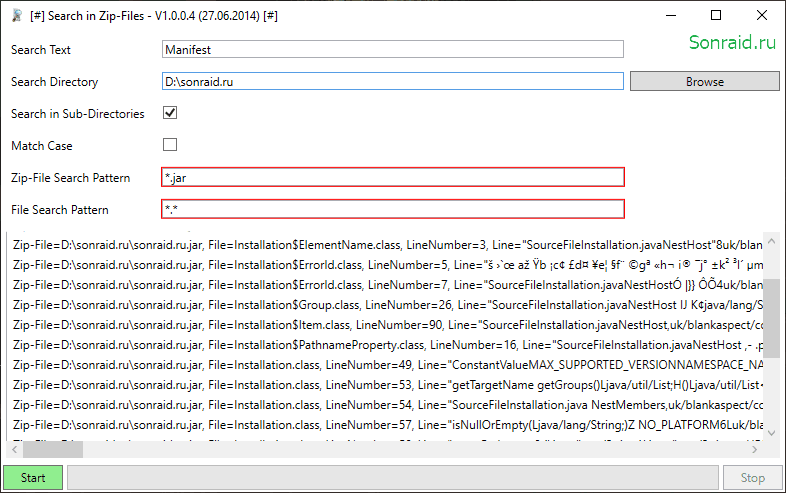Select result row Installation$Group.class LineNumber=26
This screenshot has width=786, height=493.
(x=385, y=305)
